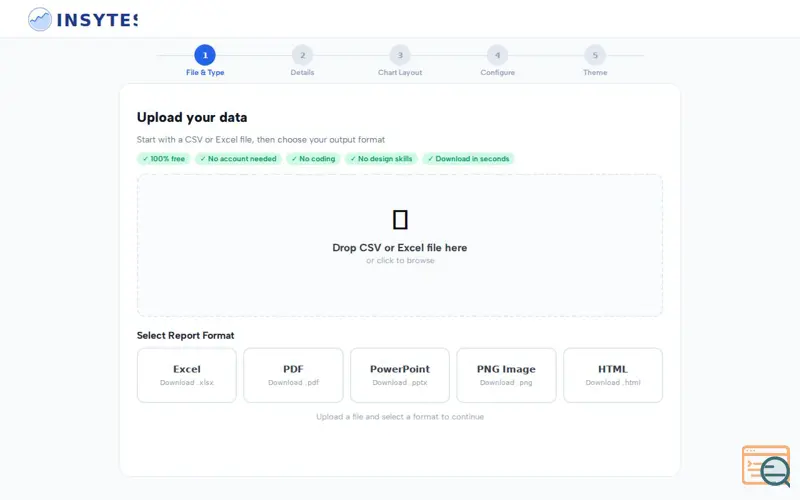Click the INSYTES brand name text
Screen dimensions: 800x500
click(97, 20)
